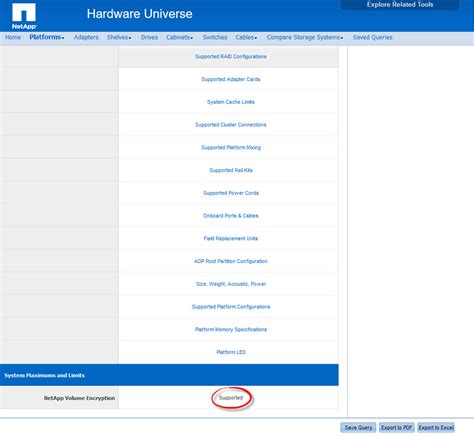Viewport: 474px width, 436px height.
Task: Open System Cache Limits link
Action: pos(231,102)
